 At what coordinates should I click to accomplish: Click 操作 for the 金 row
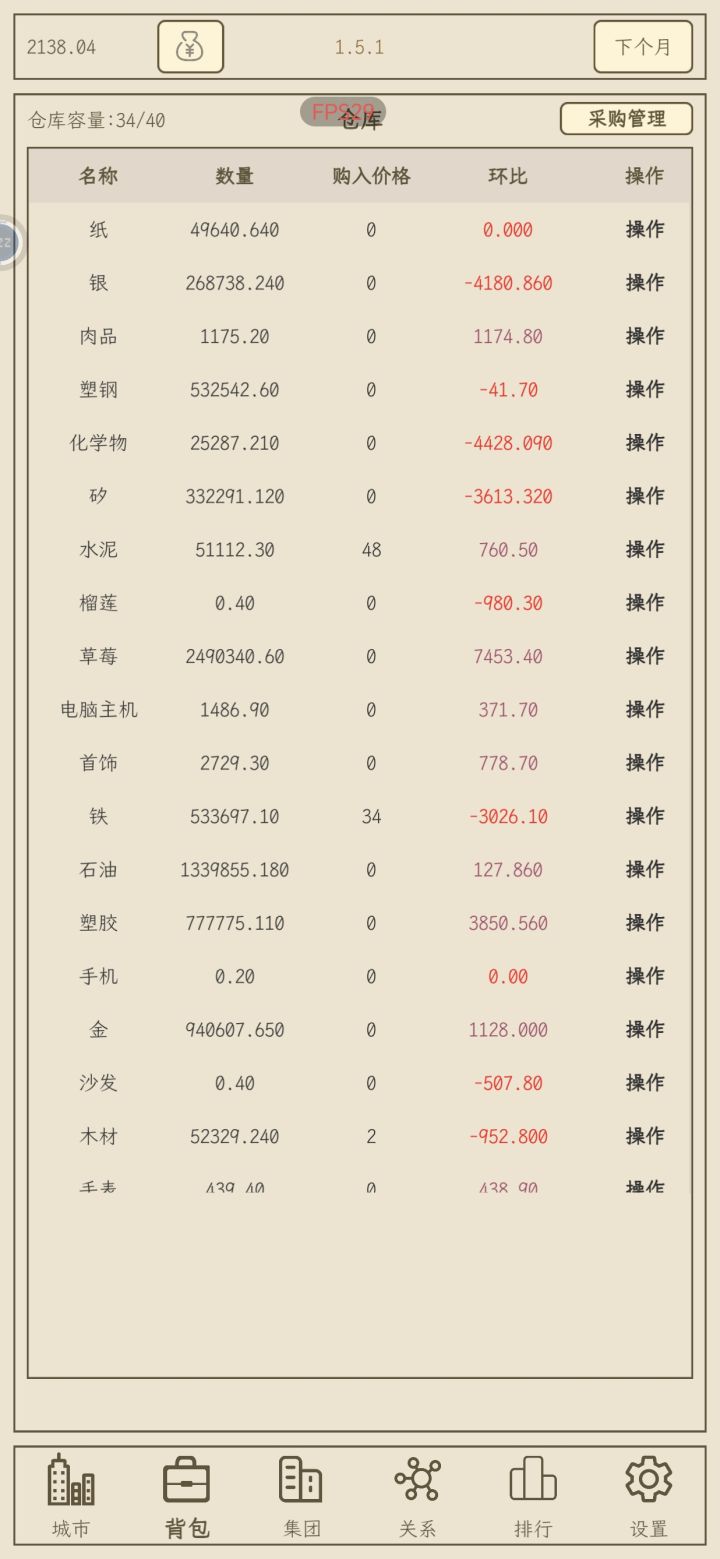[x=645, y=1029]
